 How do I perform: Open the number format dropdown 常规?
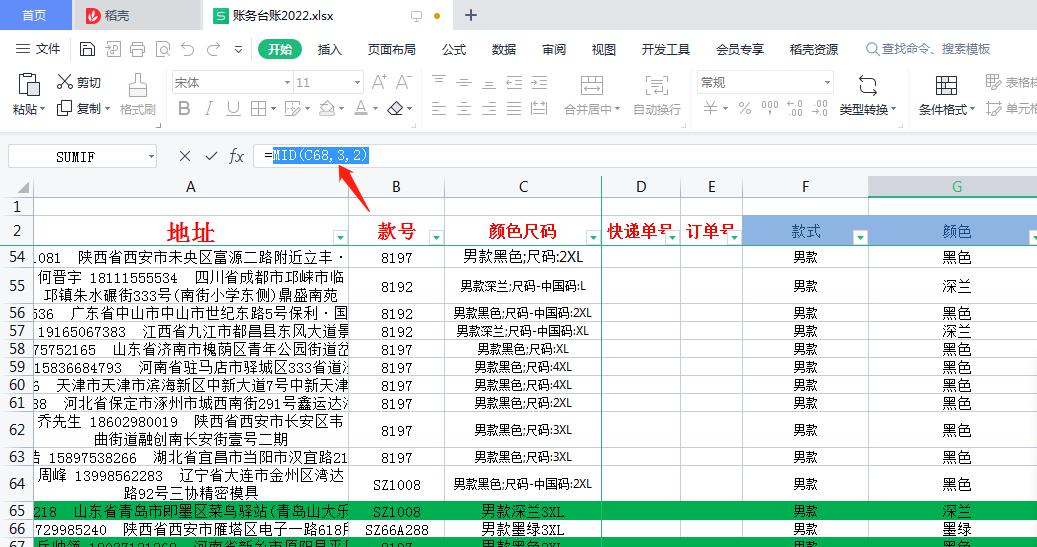[x=827, y=83]
